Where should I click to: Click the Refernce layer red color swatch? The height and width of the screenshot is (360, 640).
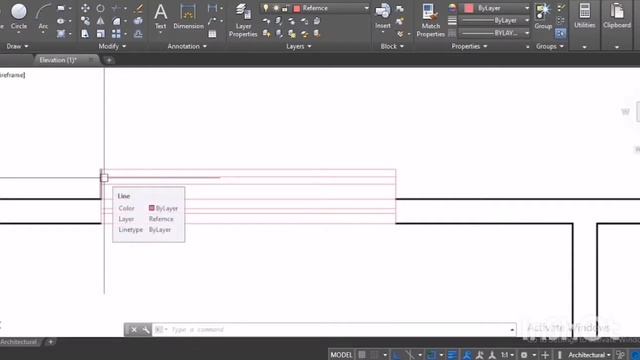click(x=297, y=8)
